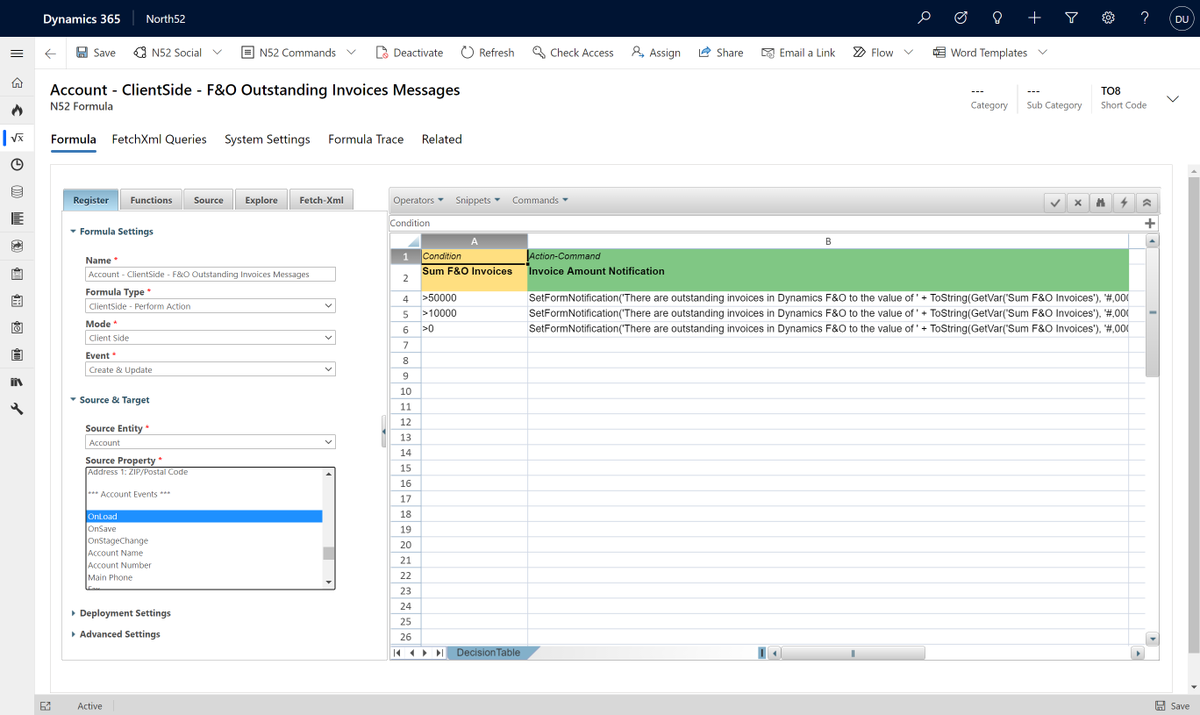Click the panel collapse handle left of the spreadsheet
The height and width of the screenshot is (715, 1200).
pos(384,432)
